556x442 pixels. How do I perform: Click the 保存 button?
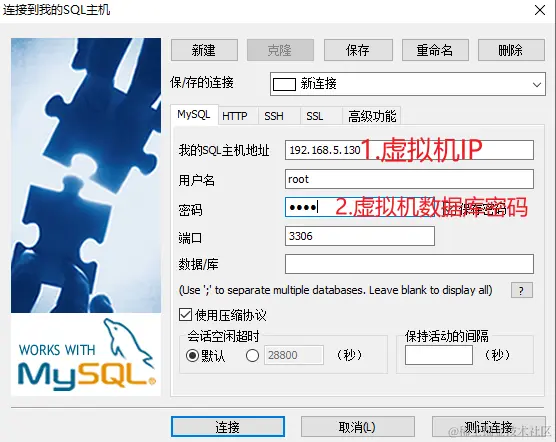(x=358, y=50)
